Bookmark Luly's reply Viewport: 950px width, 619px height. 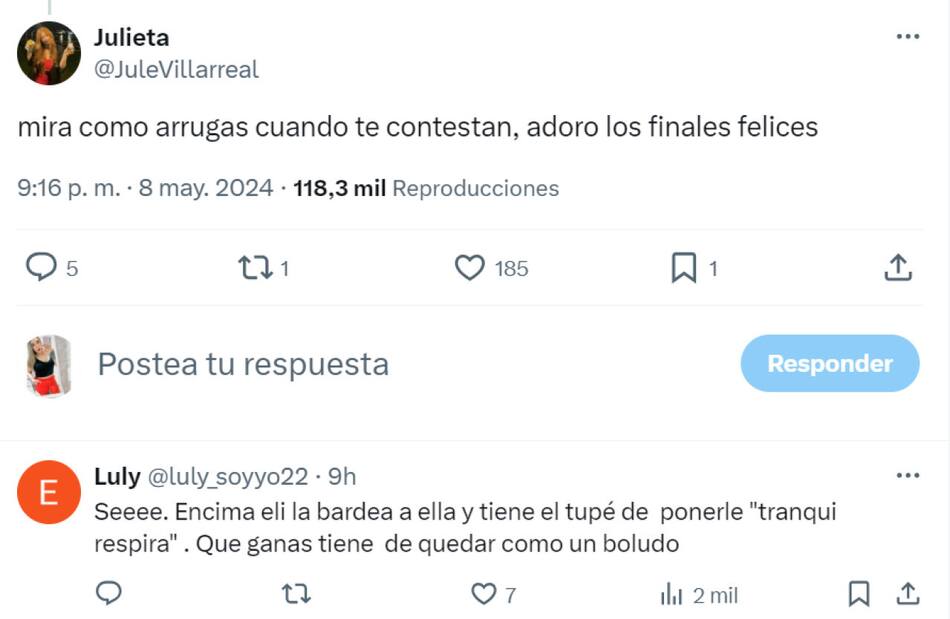858,594
